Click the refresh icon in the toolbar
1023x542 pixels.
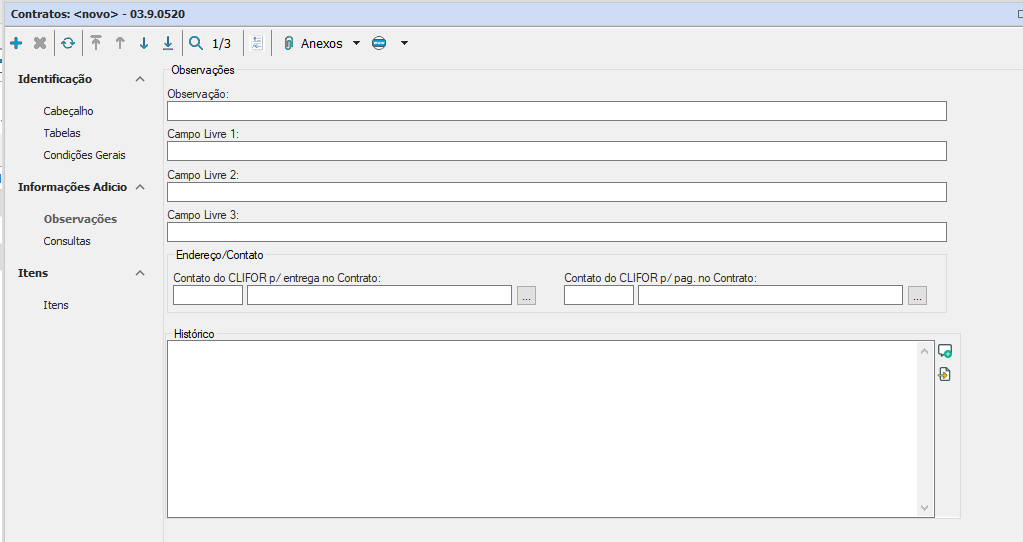(x=68, y=43)
